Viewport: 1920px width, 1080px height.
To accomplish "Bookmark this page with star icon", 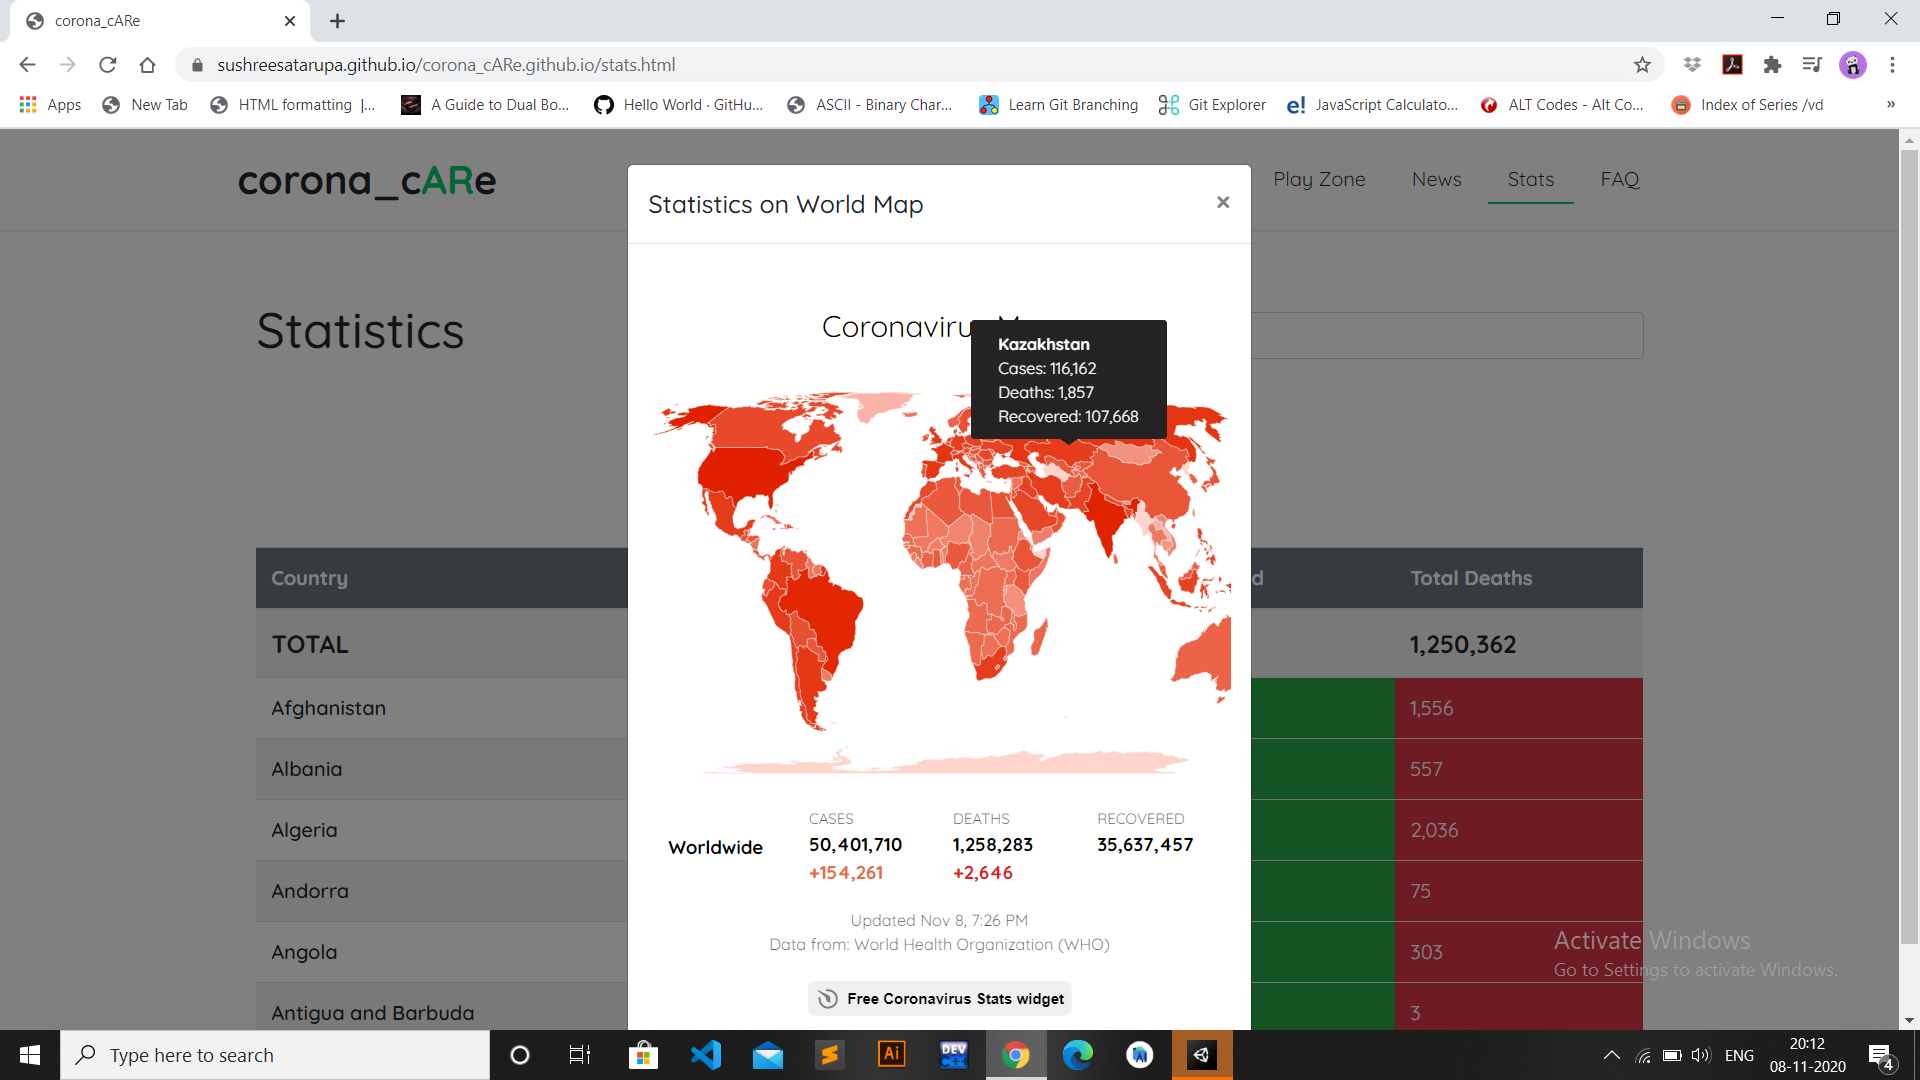I will pos(1642,65).
